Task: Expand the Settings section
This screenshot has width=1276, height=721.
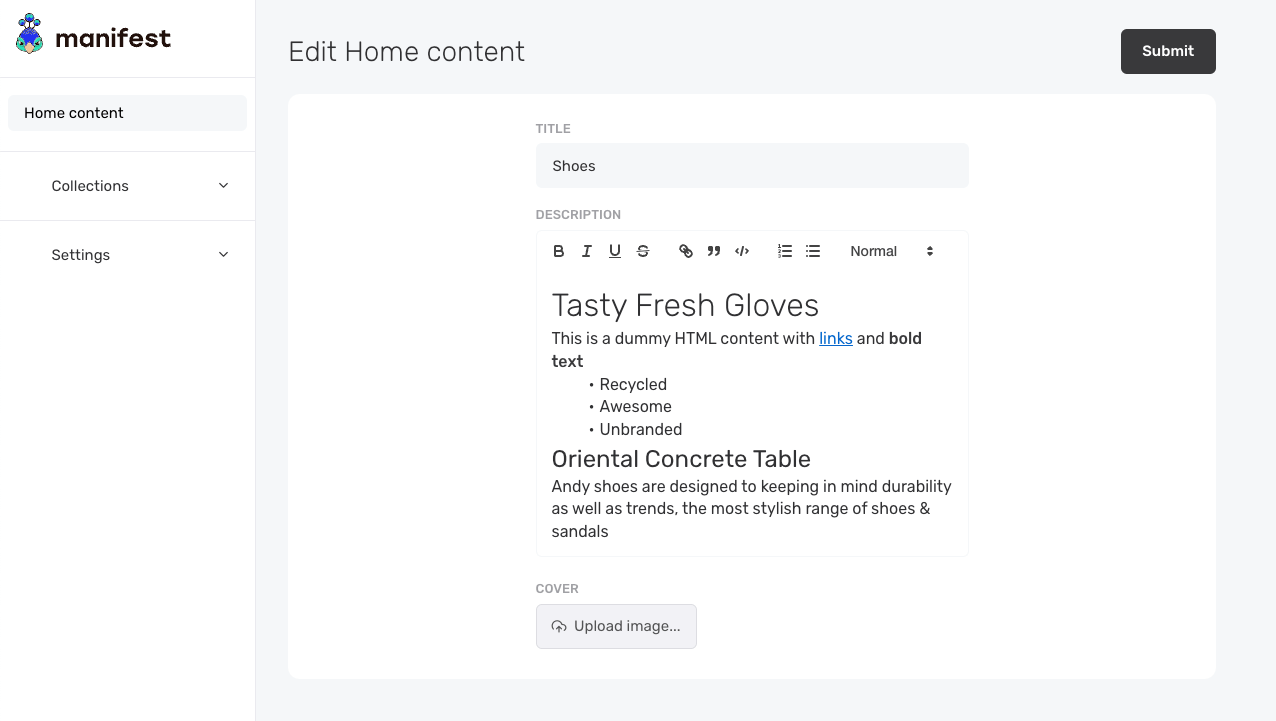Action: (x=127, y=255)
